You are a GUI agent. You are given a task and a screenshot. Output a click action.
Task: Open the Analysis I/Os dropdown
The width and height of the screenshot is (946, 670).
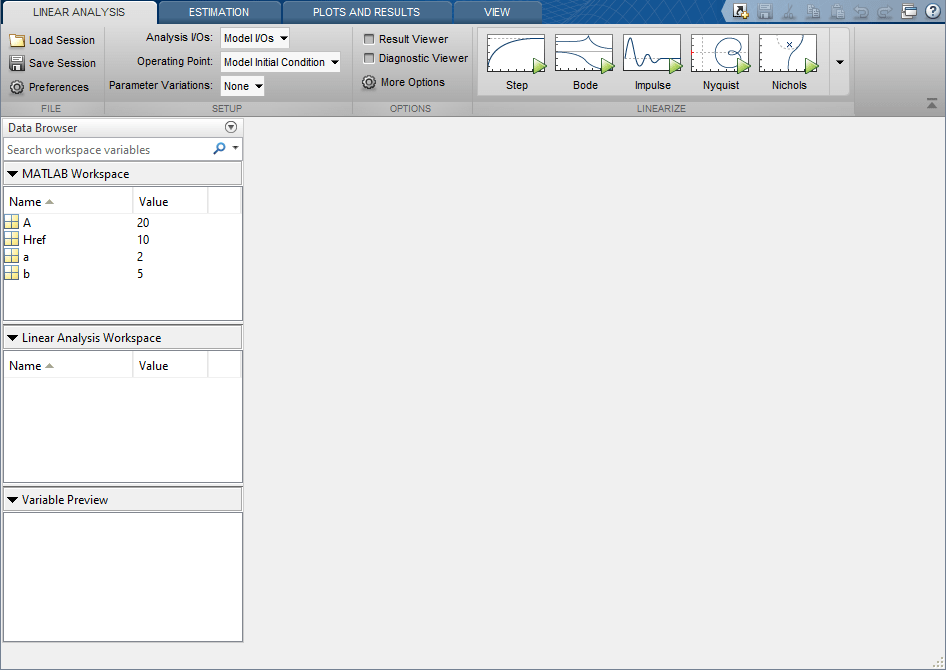(x=255, y=38)
